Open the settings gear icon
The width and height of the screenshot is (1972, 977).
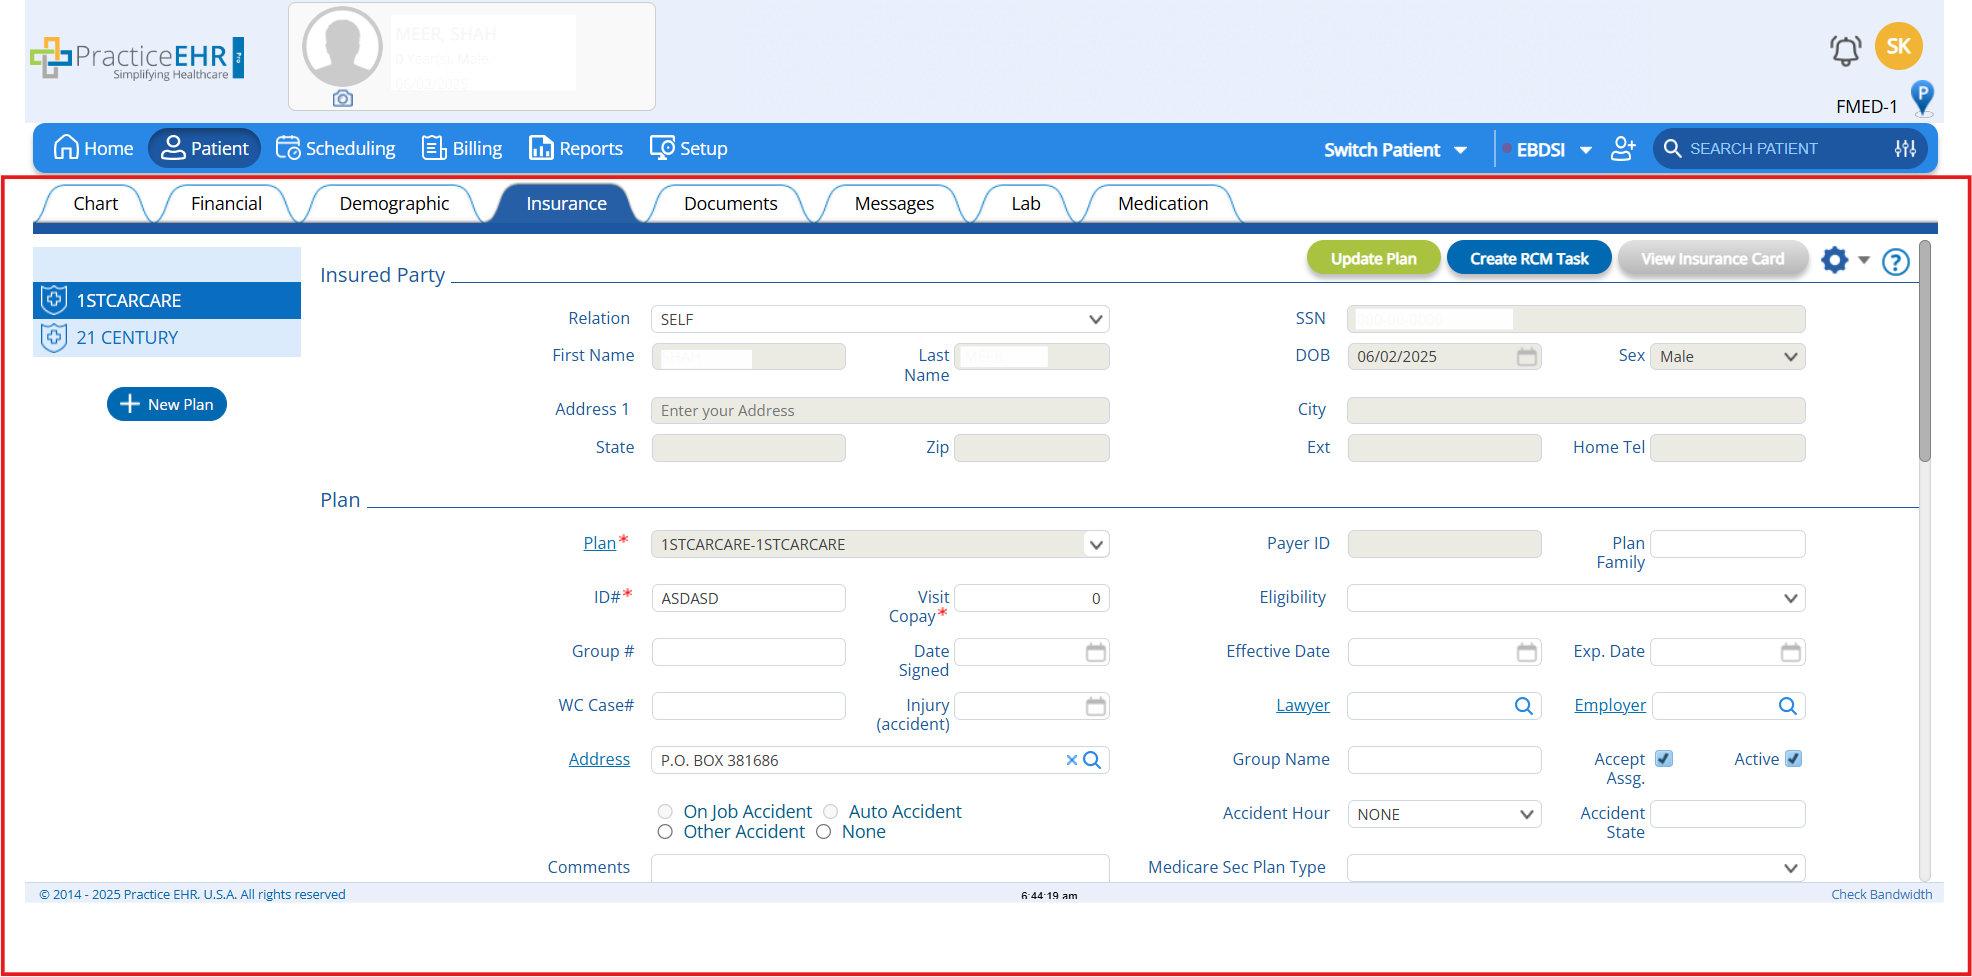click(x=1834, y=260)
